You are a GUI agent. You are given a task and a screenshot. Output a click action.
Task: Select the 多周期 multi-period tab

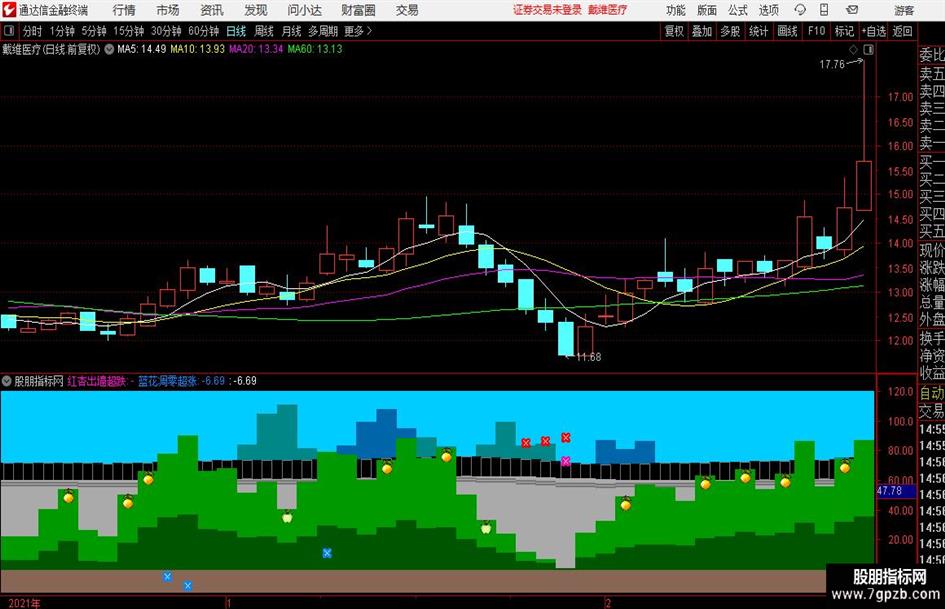tap(323, 31)
